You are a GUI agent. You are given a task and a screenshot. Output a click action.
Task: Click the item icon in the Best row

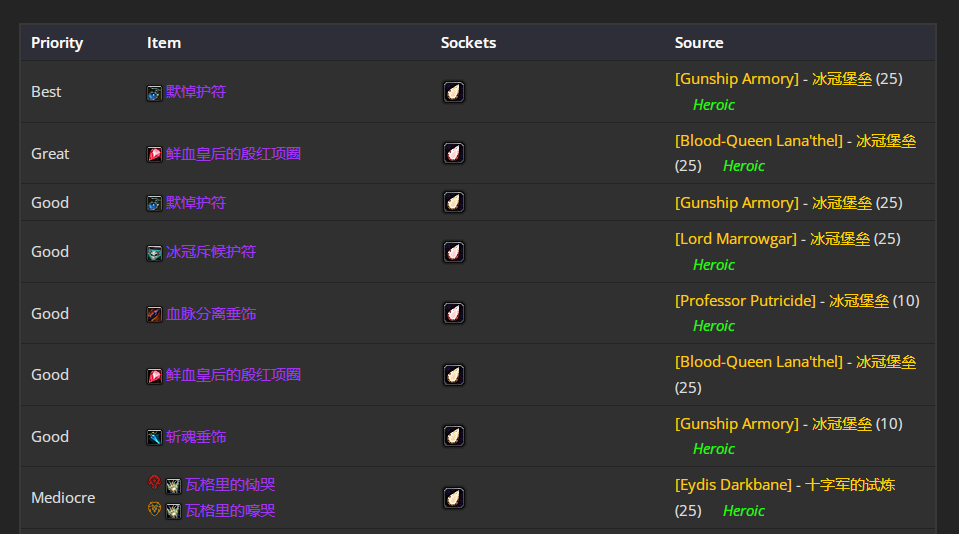tap(154, 93)
